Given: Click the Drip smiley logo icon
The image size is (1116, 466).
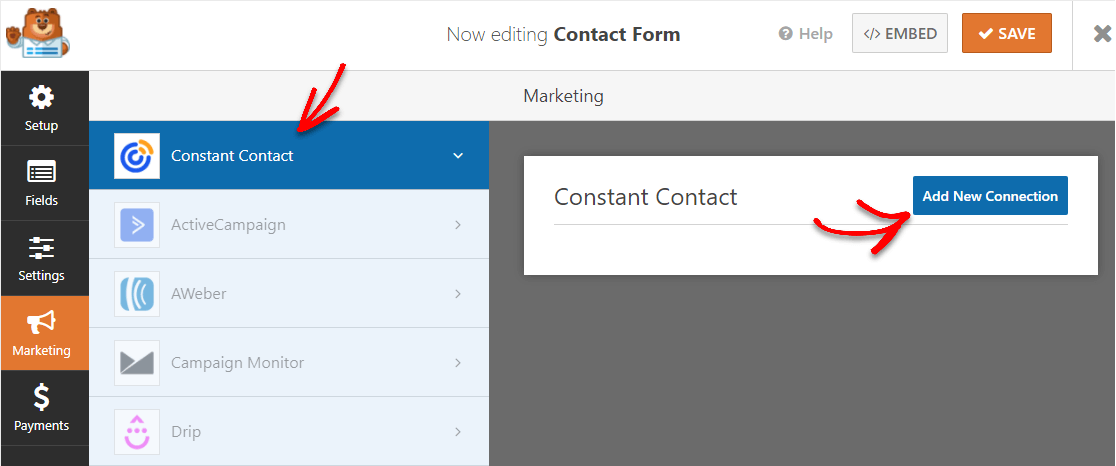Looking at the screenshot, I should (137, 432).
